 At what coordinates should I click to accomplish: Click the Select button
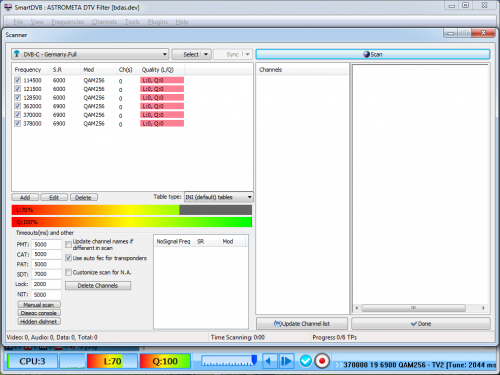tap(191, 54)
